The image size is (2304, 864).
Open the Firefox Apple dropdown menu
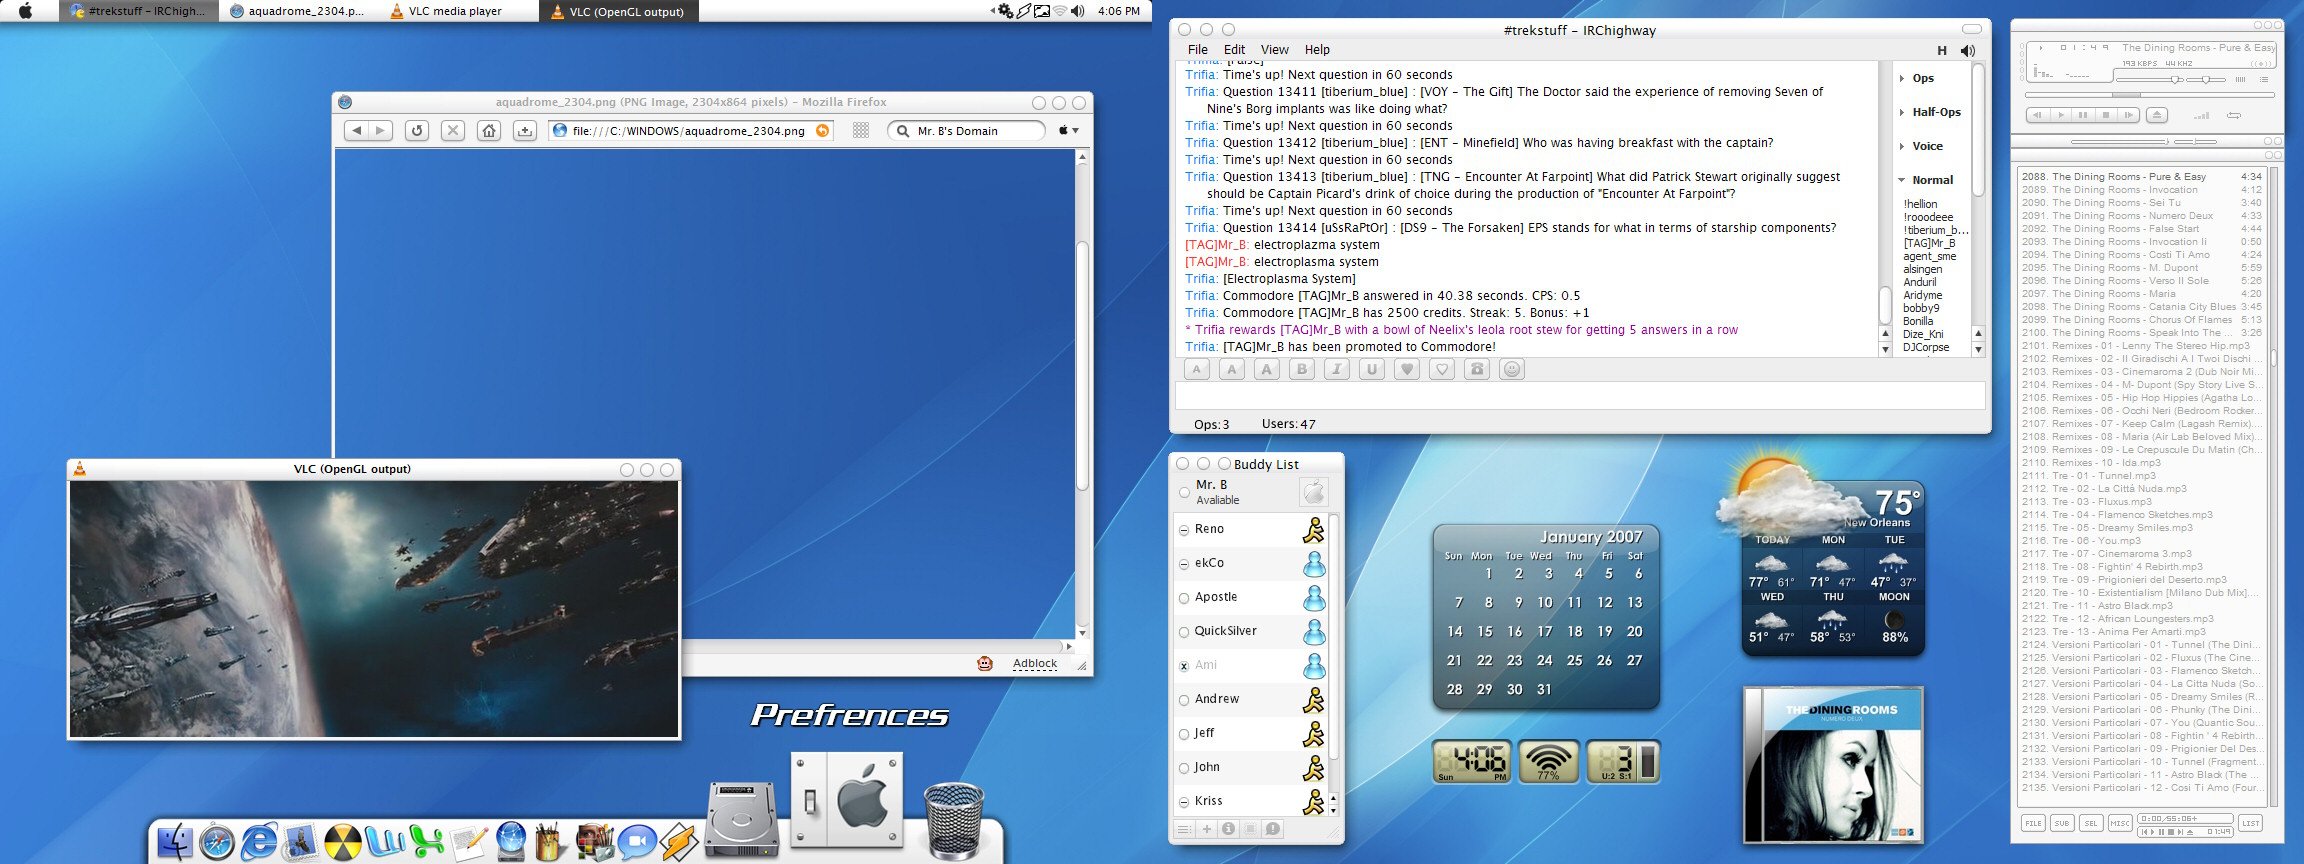1068,130
